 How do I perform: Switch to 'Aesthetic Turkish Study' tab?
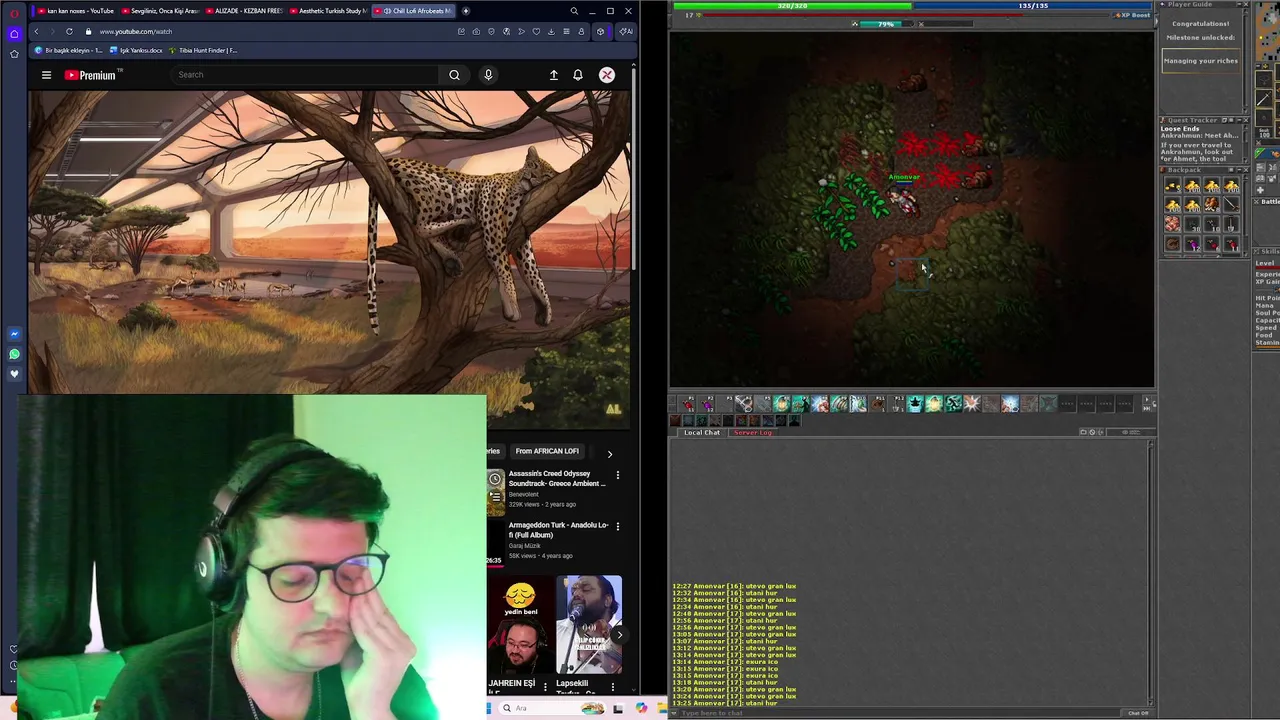point(328,11)
